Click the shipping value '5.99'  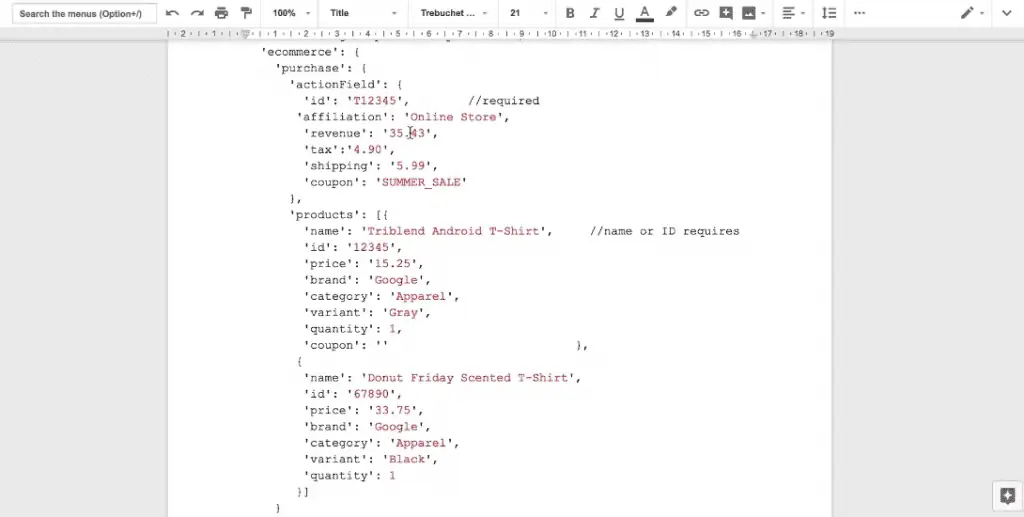click(x=410, y=166)
